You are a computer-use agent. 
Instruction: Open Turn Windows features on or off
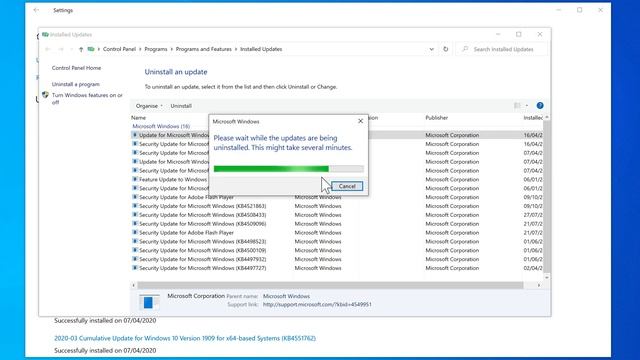pos(87,98)
